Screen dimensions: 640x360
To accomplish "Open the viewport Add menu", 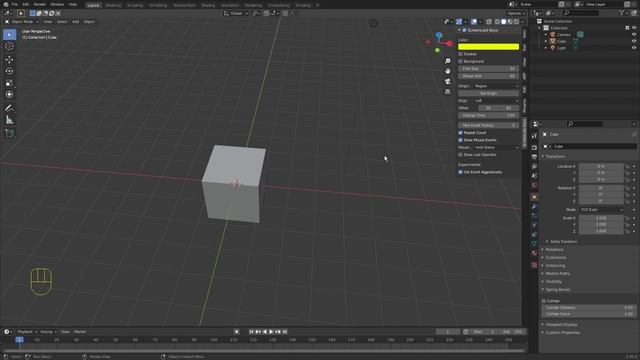I will 76,22.
